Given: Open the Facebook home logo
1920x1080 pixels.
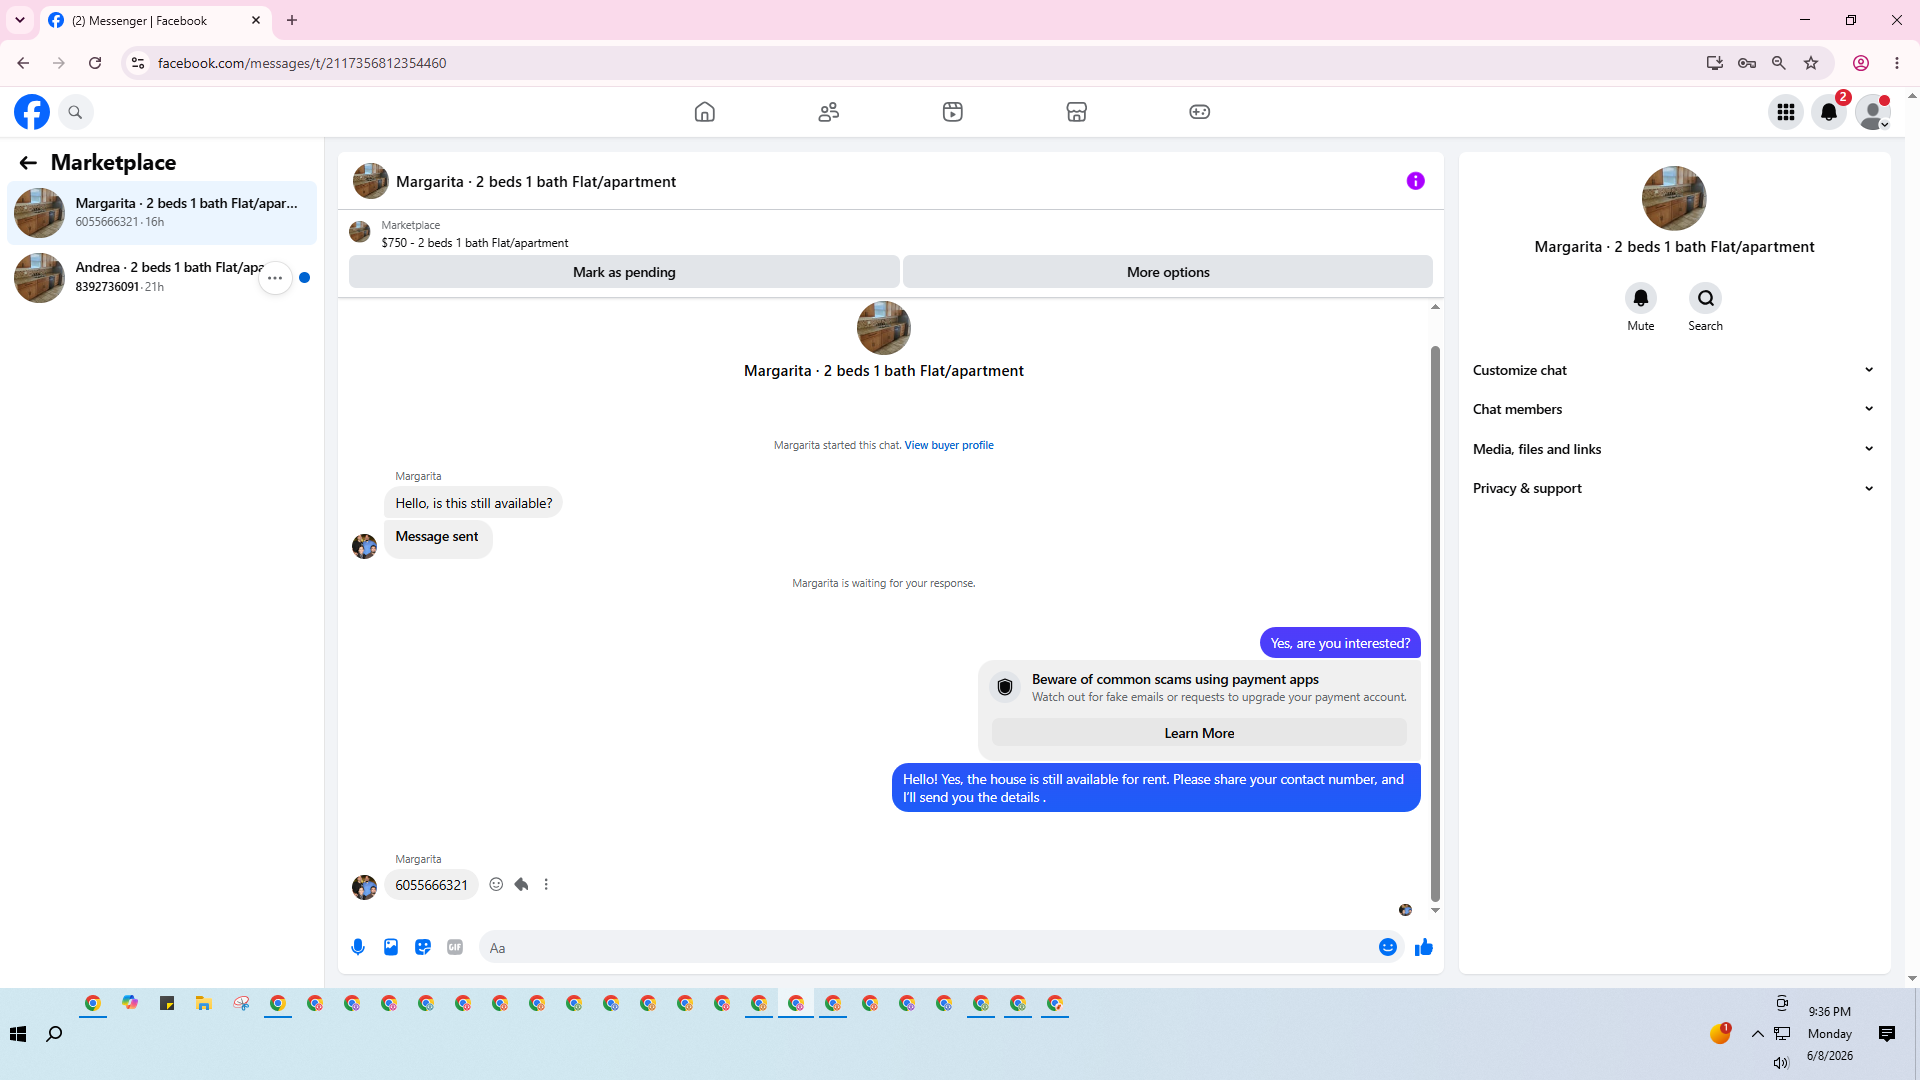Looking at the screenshot, I should (x=32, y=112).
